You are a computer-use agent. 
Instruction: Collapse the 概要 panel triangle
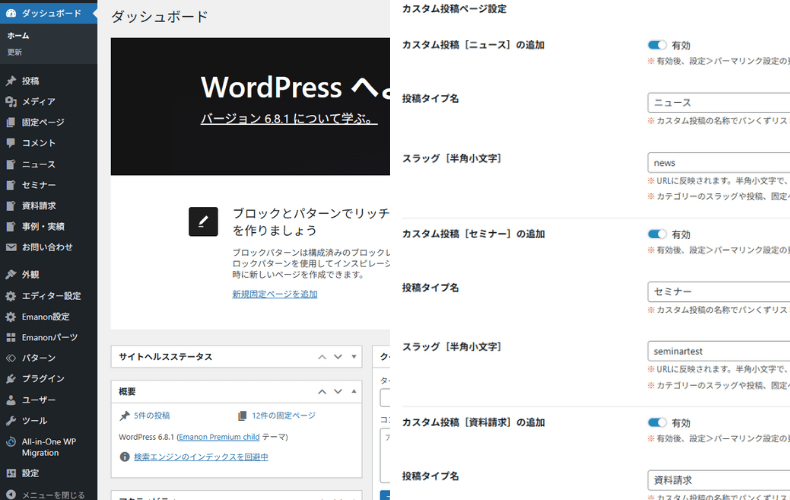(354, 391)
